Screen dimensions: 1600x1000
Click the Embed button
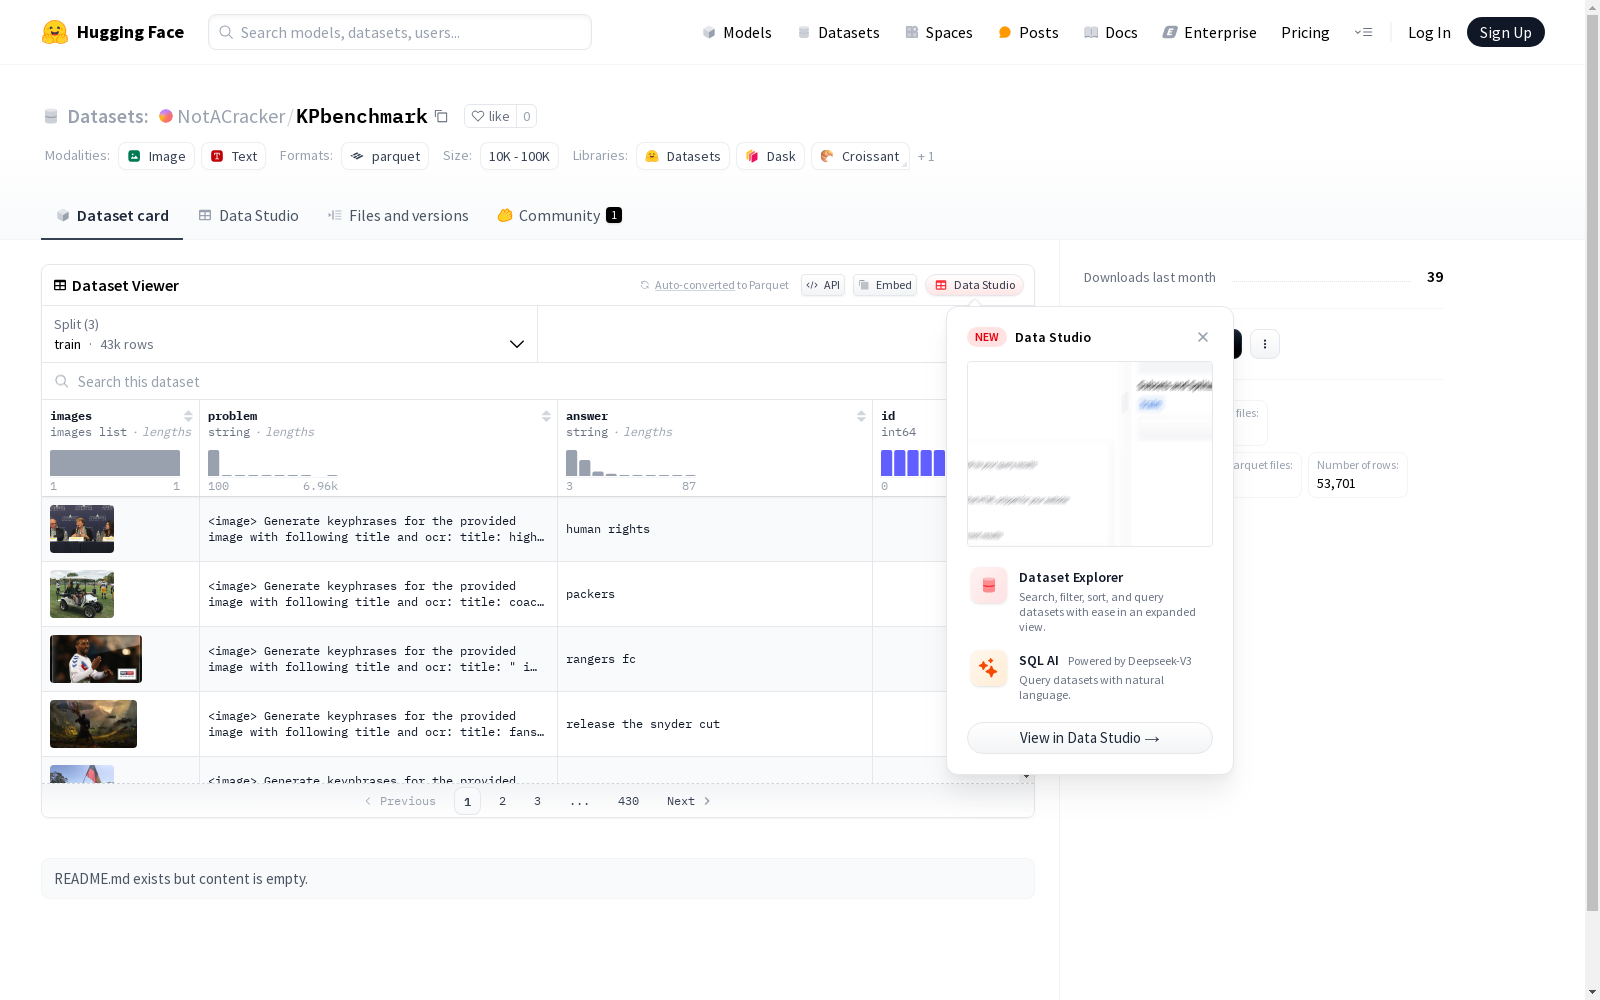[x=885, y=285]
